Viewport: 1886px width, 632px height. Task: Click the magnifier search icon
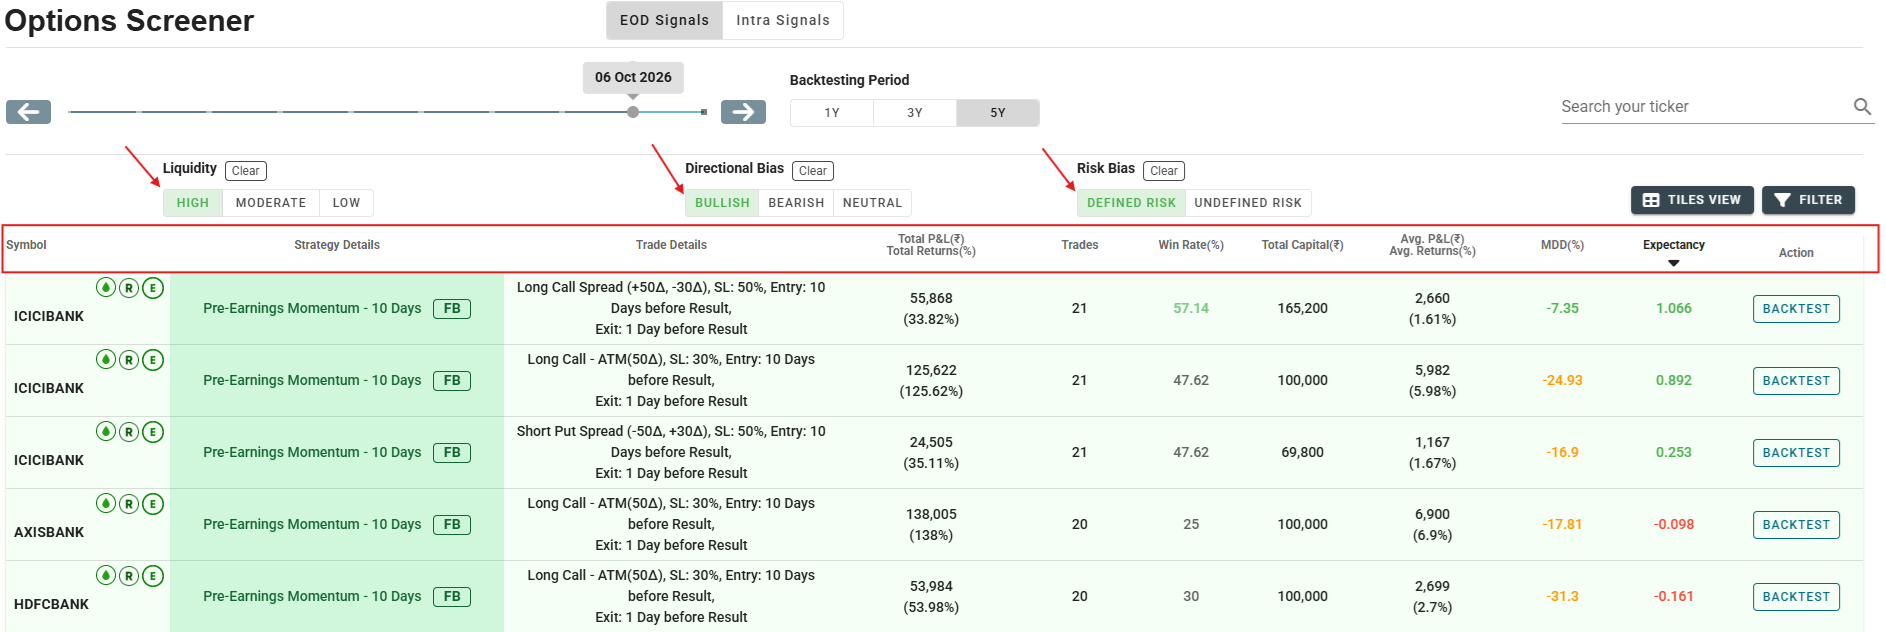(1862, 107)
